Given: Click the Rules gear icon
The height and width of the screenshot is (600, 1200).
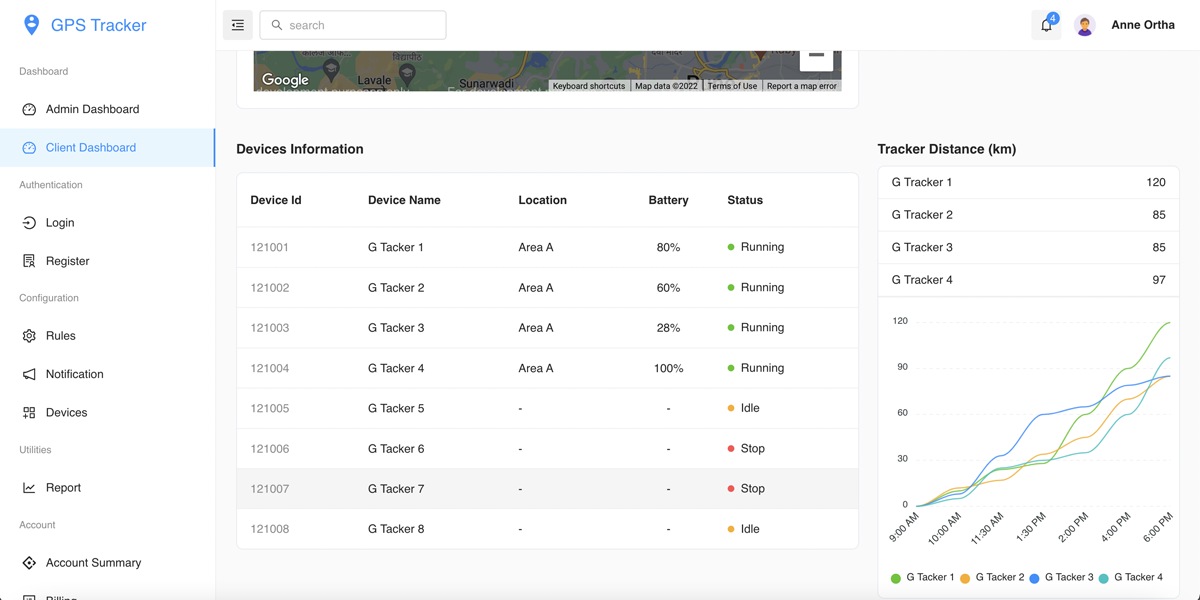Looking at the screenshot, I should (x=29, y=336).
